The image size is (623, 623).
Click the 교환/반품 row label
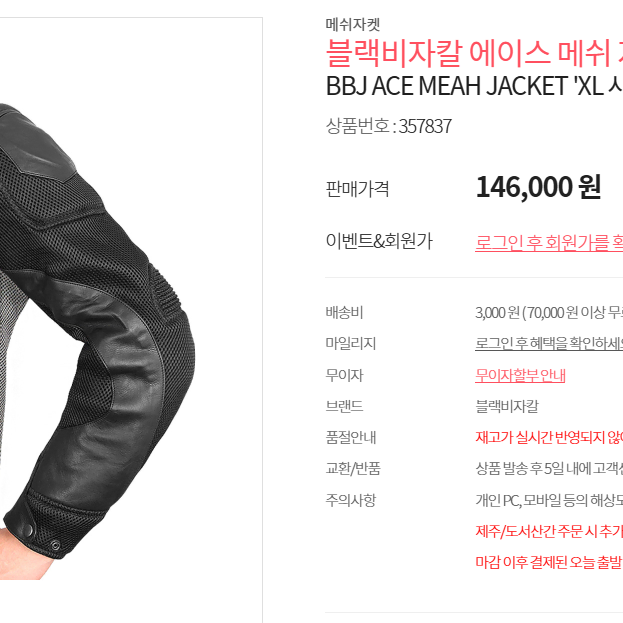pos(353,469)
